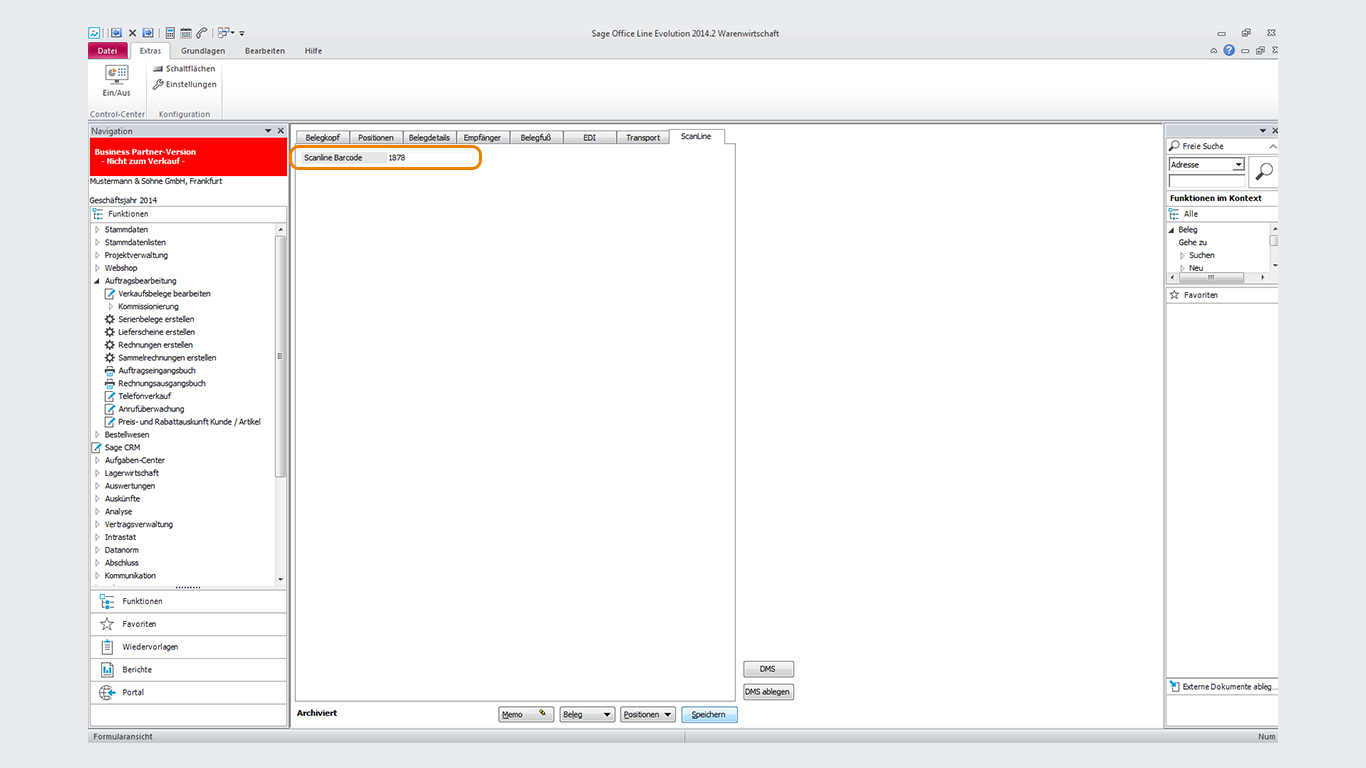Switch to the Belegdetails tab
Viewport: 1366px width, 768px height.
point(429,137)
